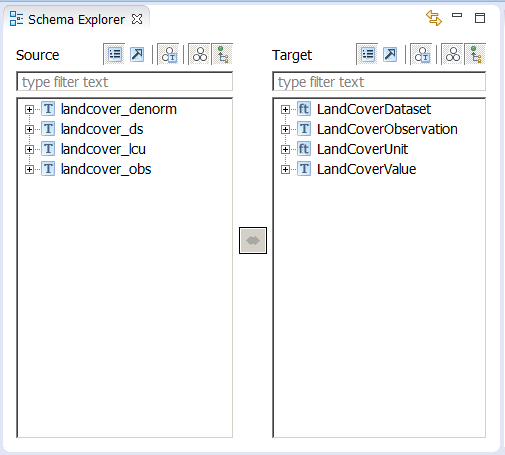The width and height of the screenshot is (505, 455).
Task: Click the center mapping arrow button
Action: [x=253, y=240]
